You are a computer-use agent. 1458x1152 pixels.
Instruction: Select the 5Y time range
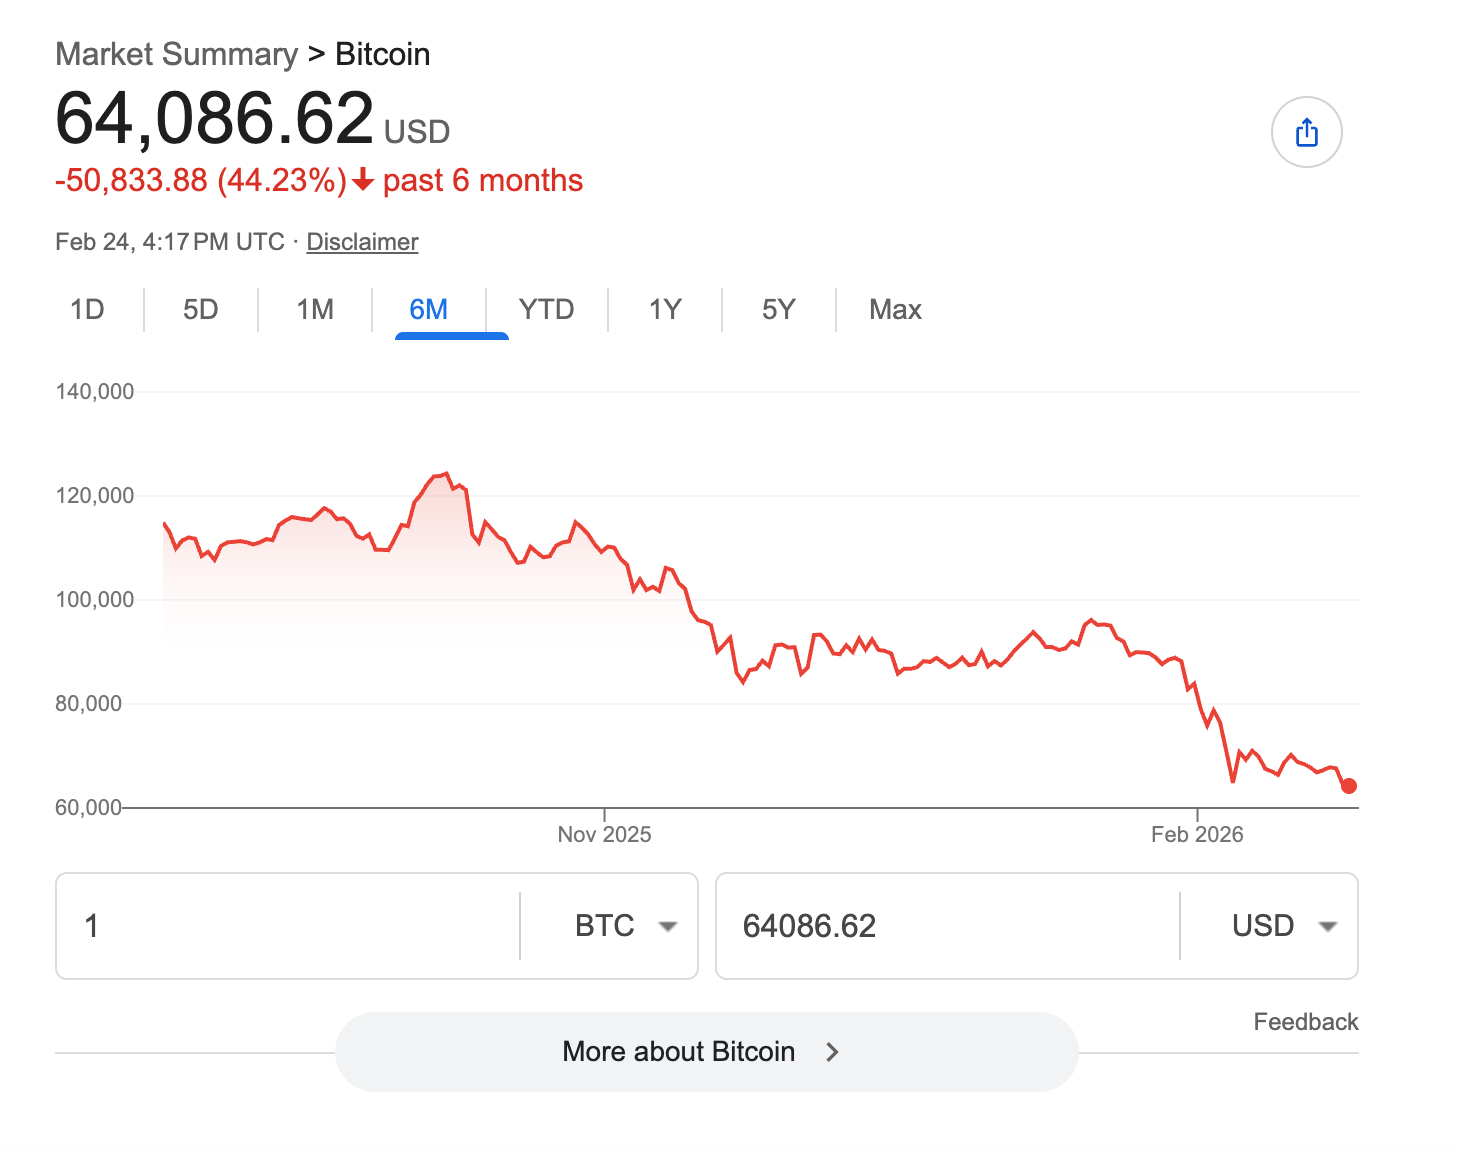[x=778, y=310]
